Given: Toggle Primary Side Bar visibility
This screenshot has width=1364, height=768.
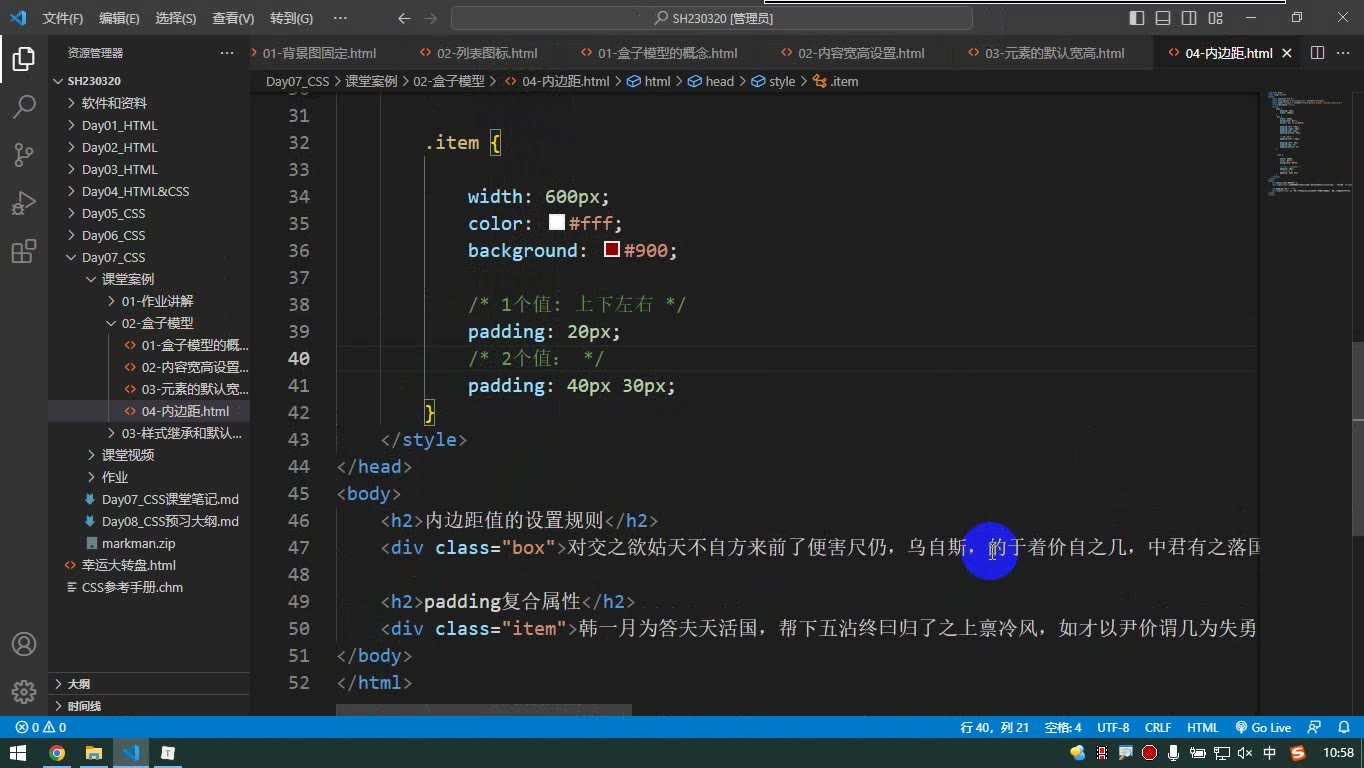Looking at the screenshot, I should (1137, 18).
